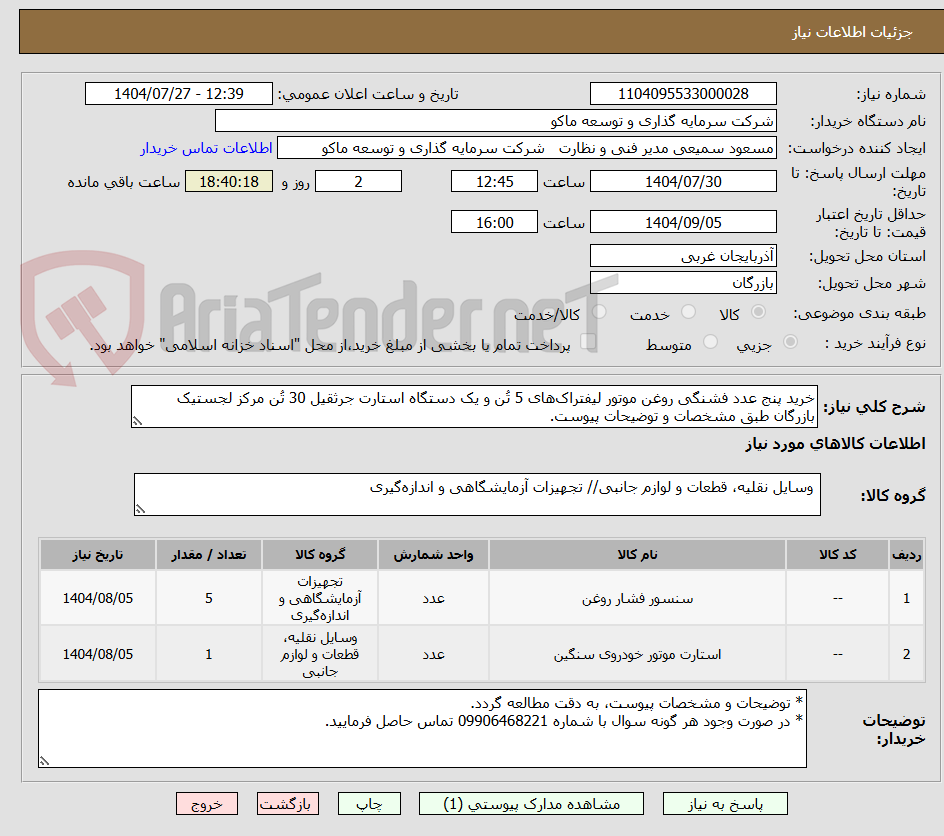Viewport: 944px width, 836px height.
Task: Click the شماره نیاز field 1104095533000028
Action: click(x=683, y=94)
